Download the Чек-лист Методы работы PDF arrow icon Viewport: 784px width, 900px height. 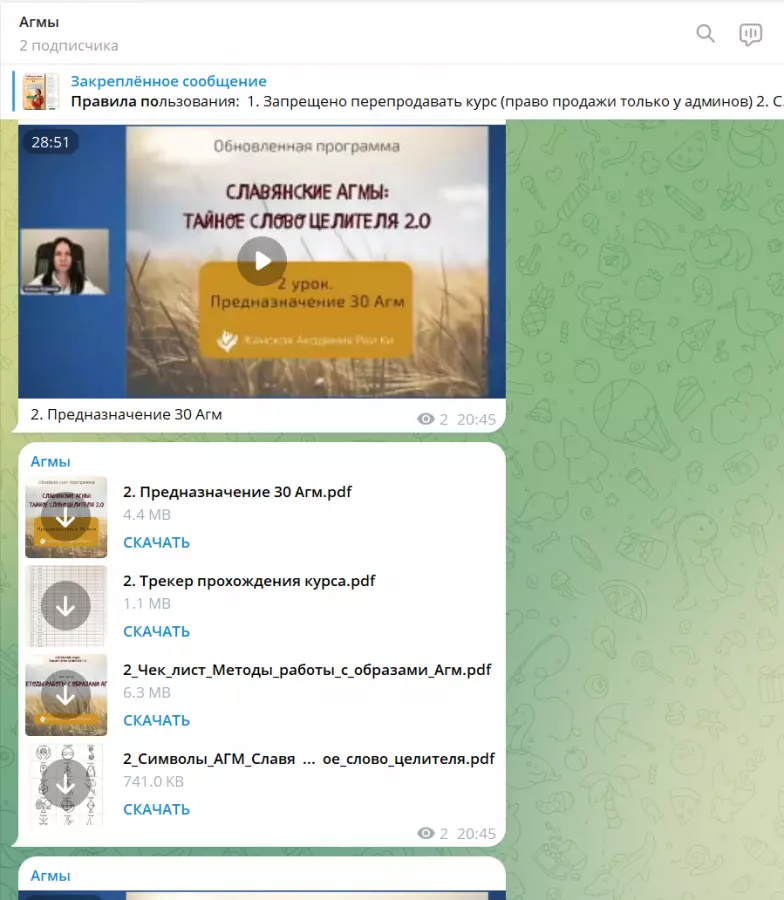tap(66, 695)
